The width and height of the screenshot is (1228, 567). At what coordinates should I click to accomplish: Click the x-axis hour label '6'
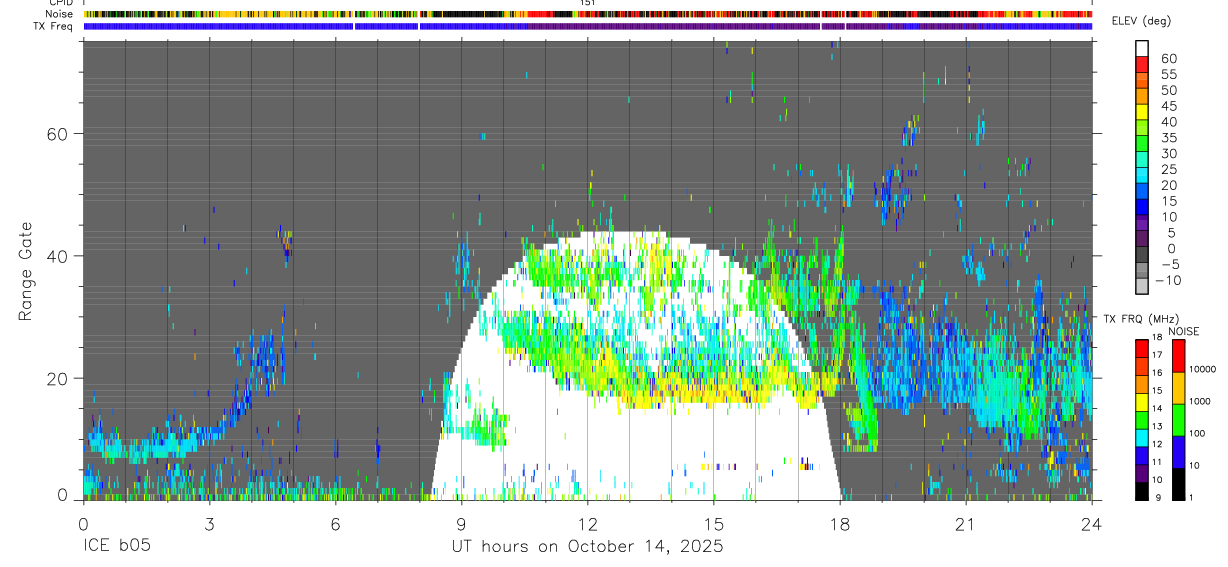pos(335,524)
